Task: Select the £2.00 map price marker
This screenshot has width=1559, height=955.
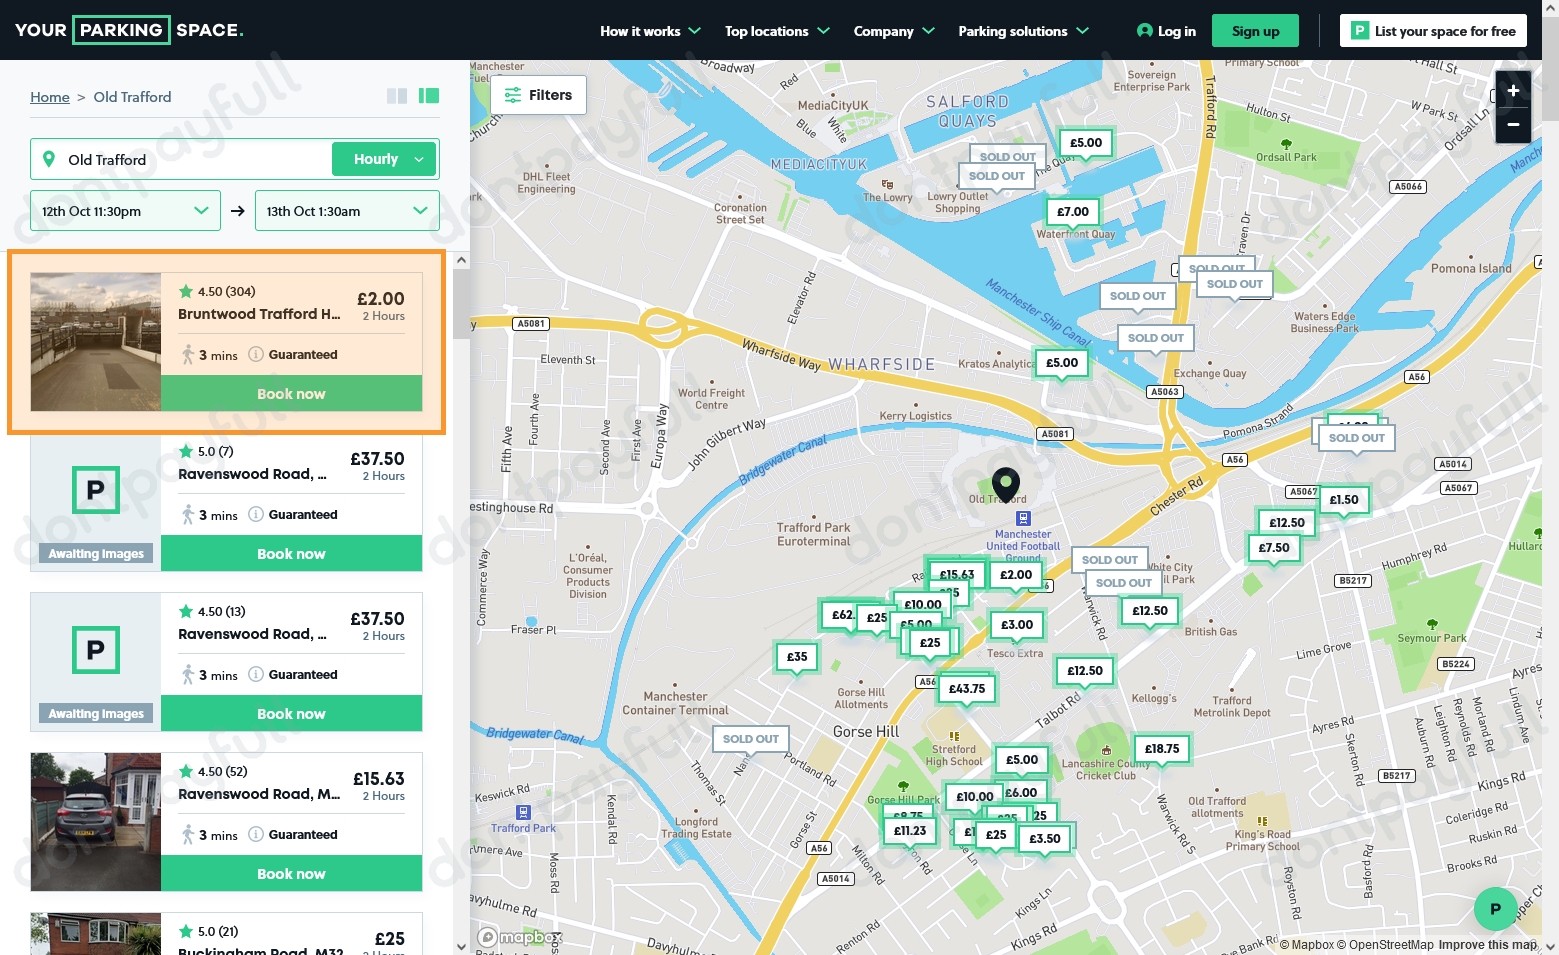Action: point(1016,575)
